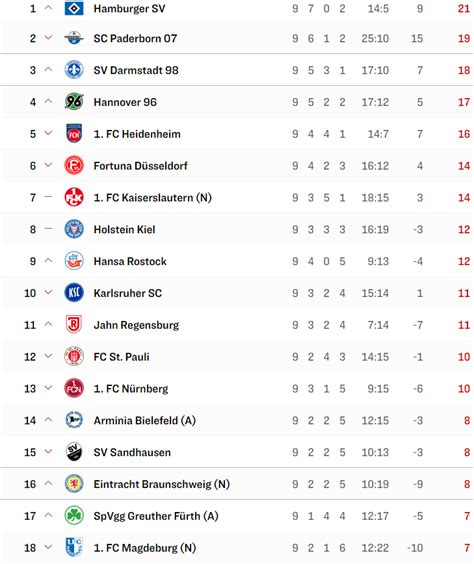474x564 pixels.
Task: Click the SpVgg Greuther Fürth cloverleaf logo
Action: pos(74,515)
